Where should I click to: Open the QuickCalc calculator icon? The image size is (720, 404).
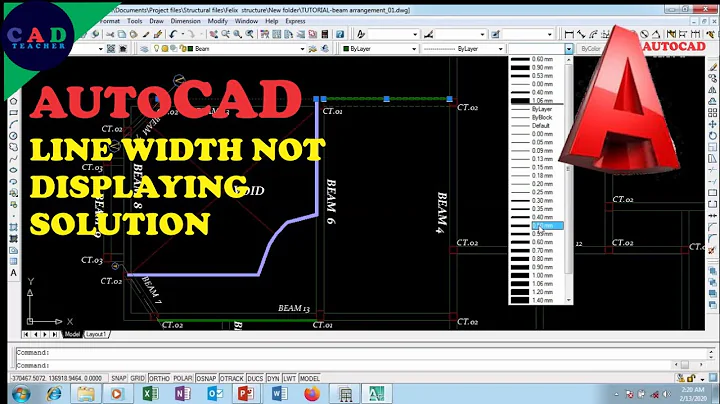pos(325,34)
